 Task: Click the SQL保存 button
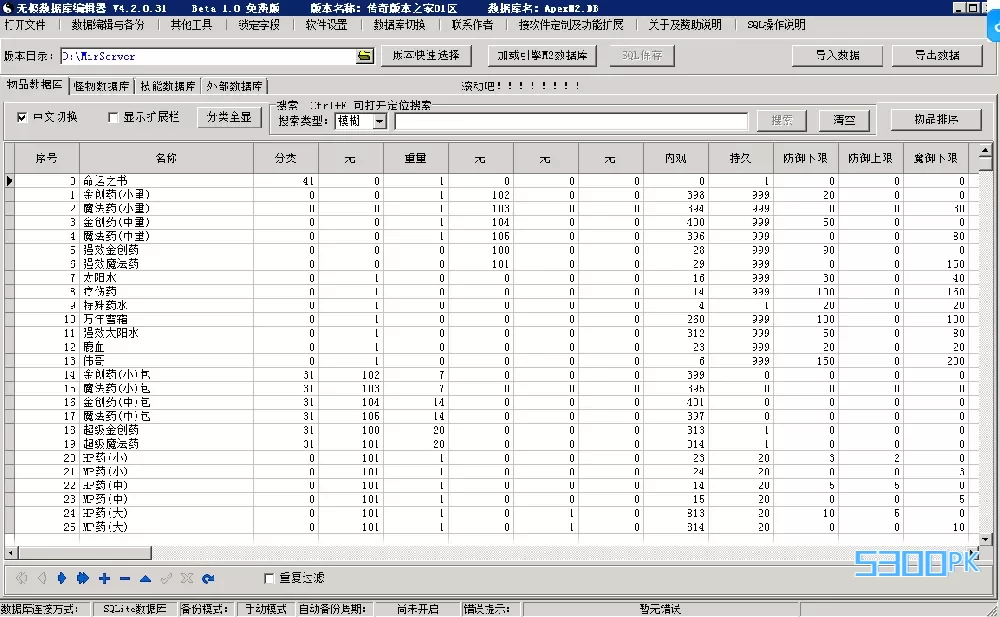point(642,56)
